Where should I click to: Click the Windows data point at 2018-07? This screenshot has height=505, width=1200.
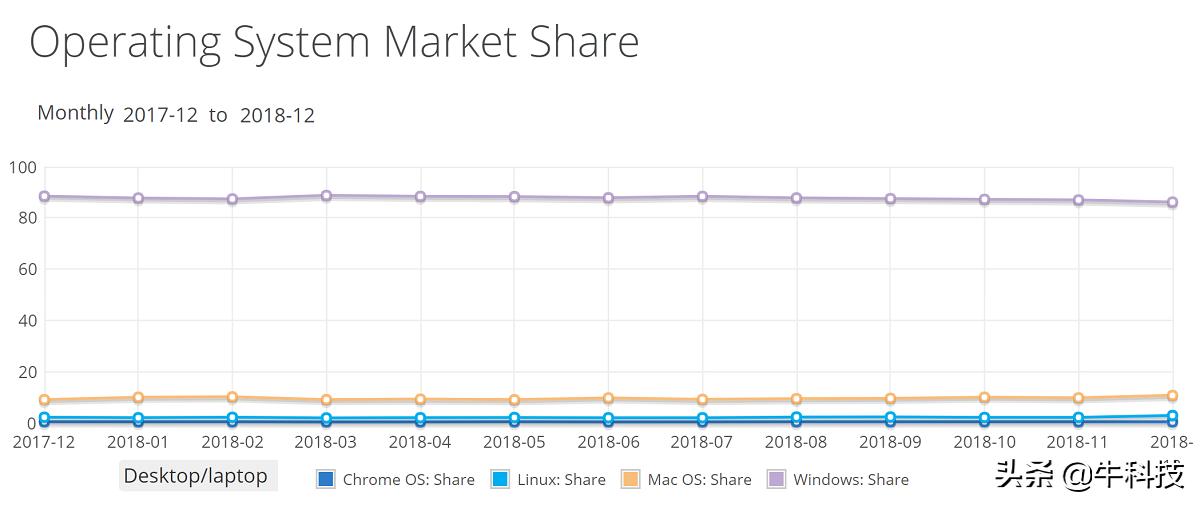702,197
